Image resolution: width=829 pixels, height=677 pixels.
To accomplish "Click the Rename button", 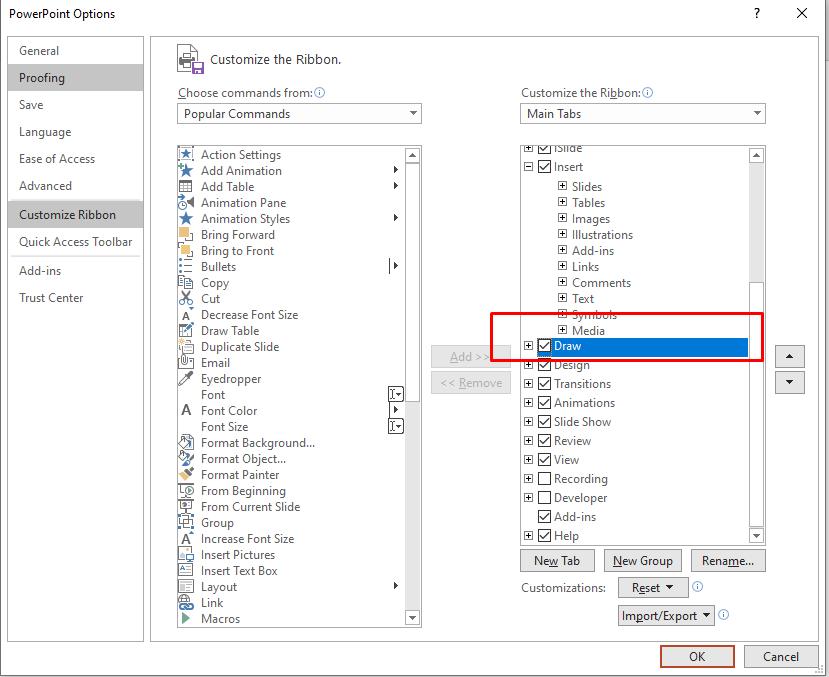I will pos(728,561).
